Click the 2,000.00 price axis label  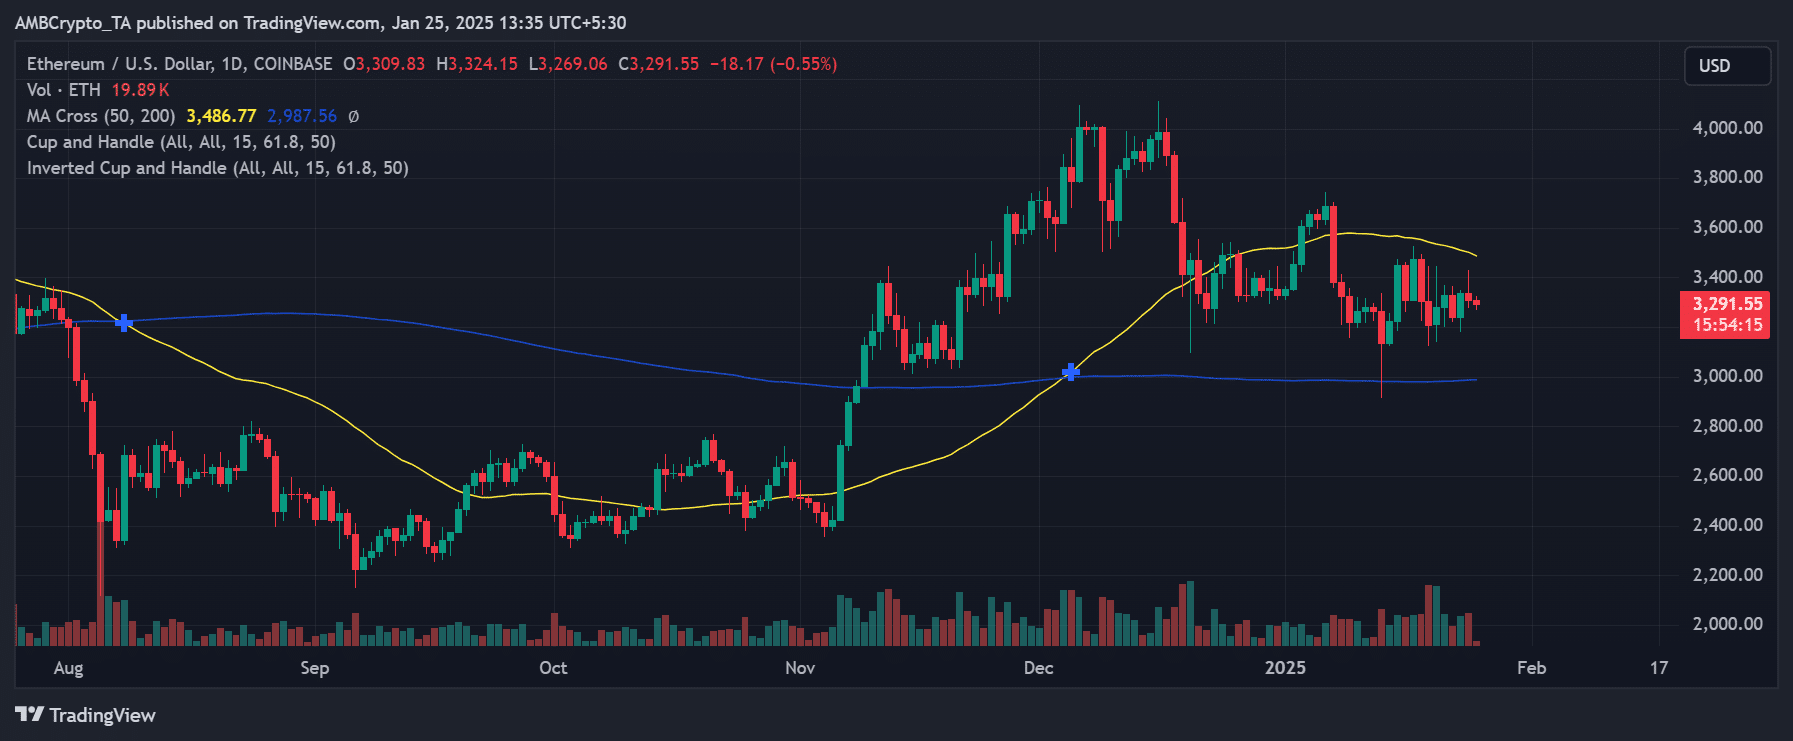click(x=1727, y=624)
